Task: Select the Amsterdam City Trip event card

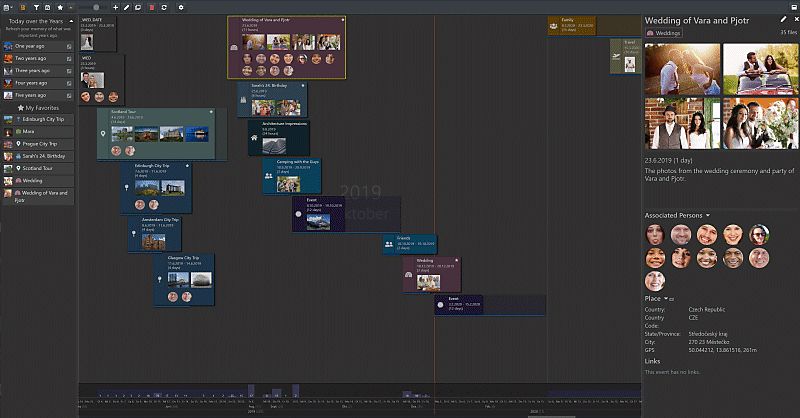Action: [x=155, y=234]
